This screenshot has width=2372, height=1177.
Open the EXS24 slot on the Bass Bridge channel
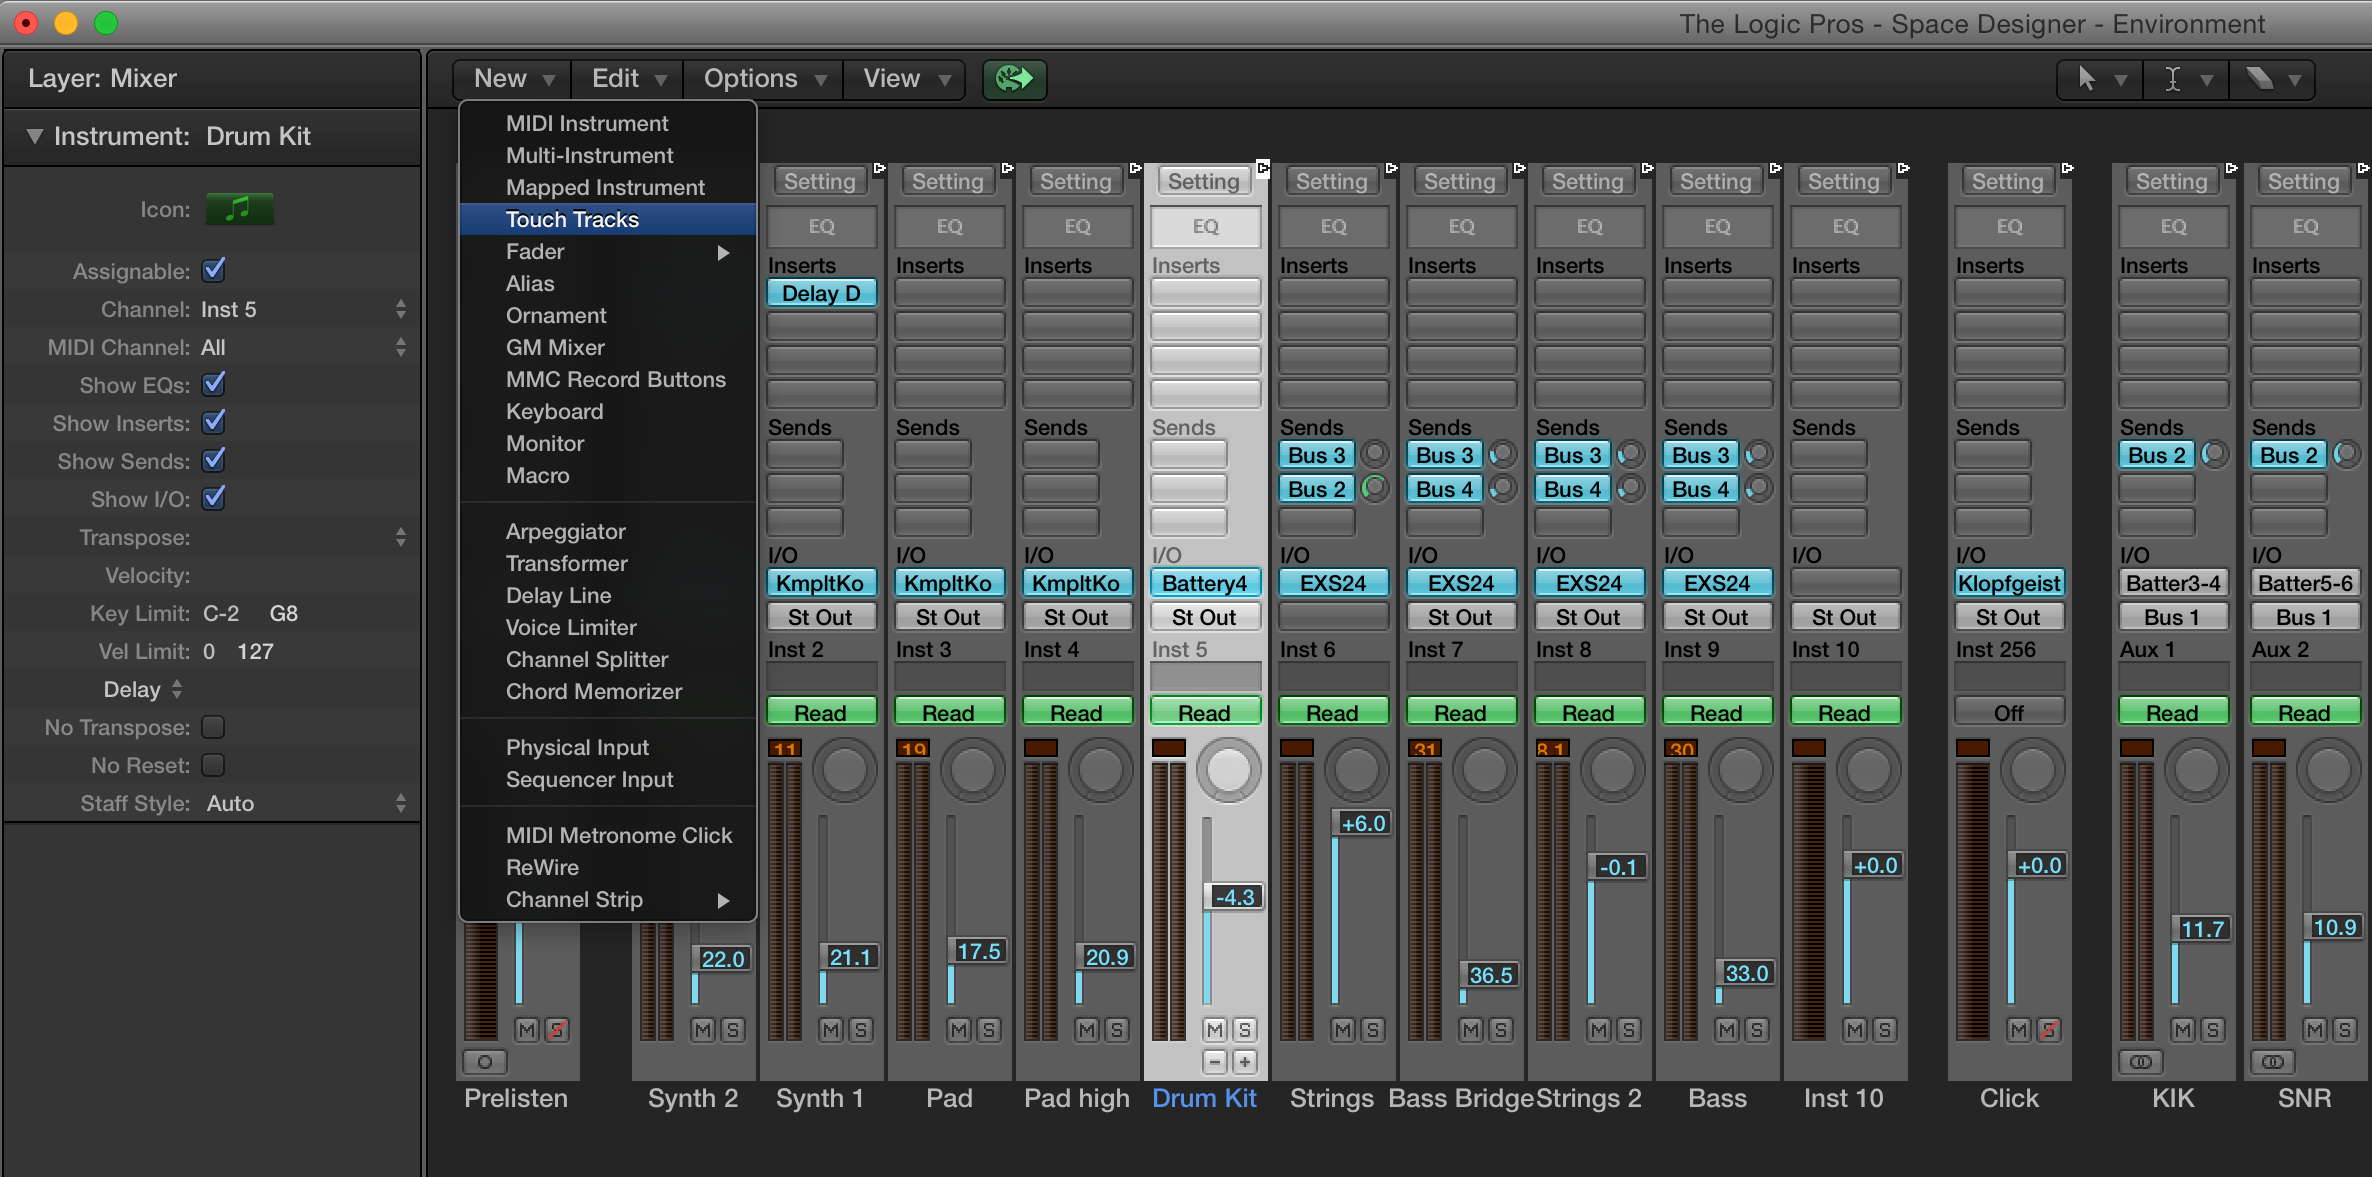click(x=1460, y=582)
